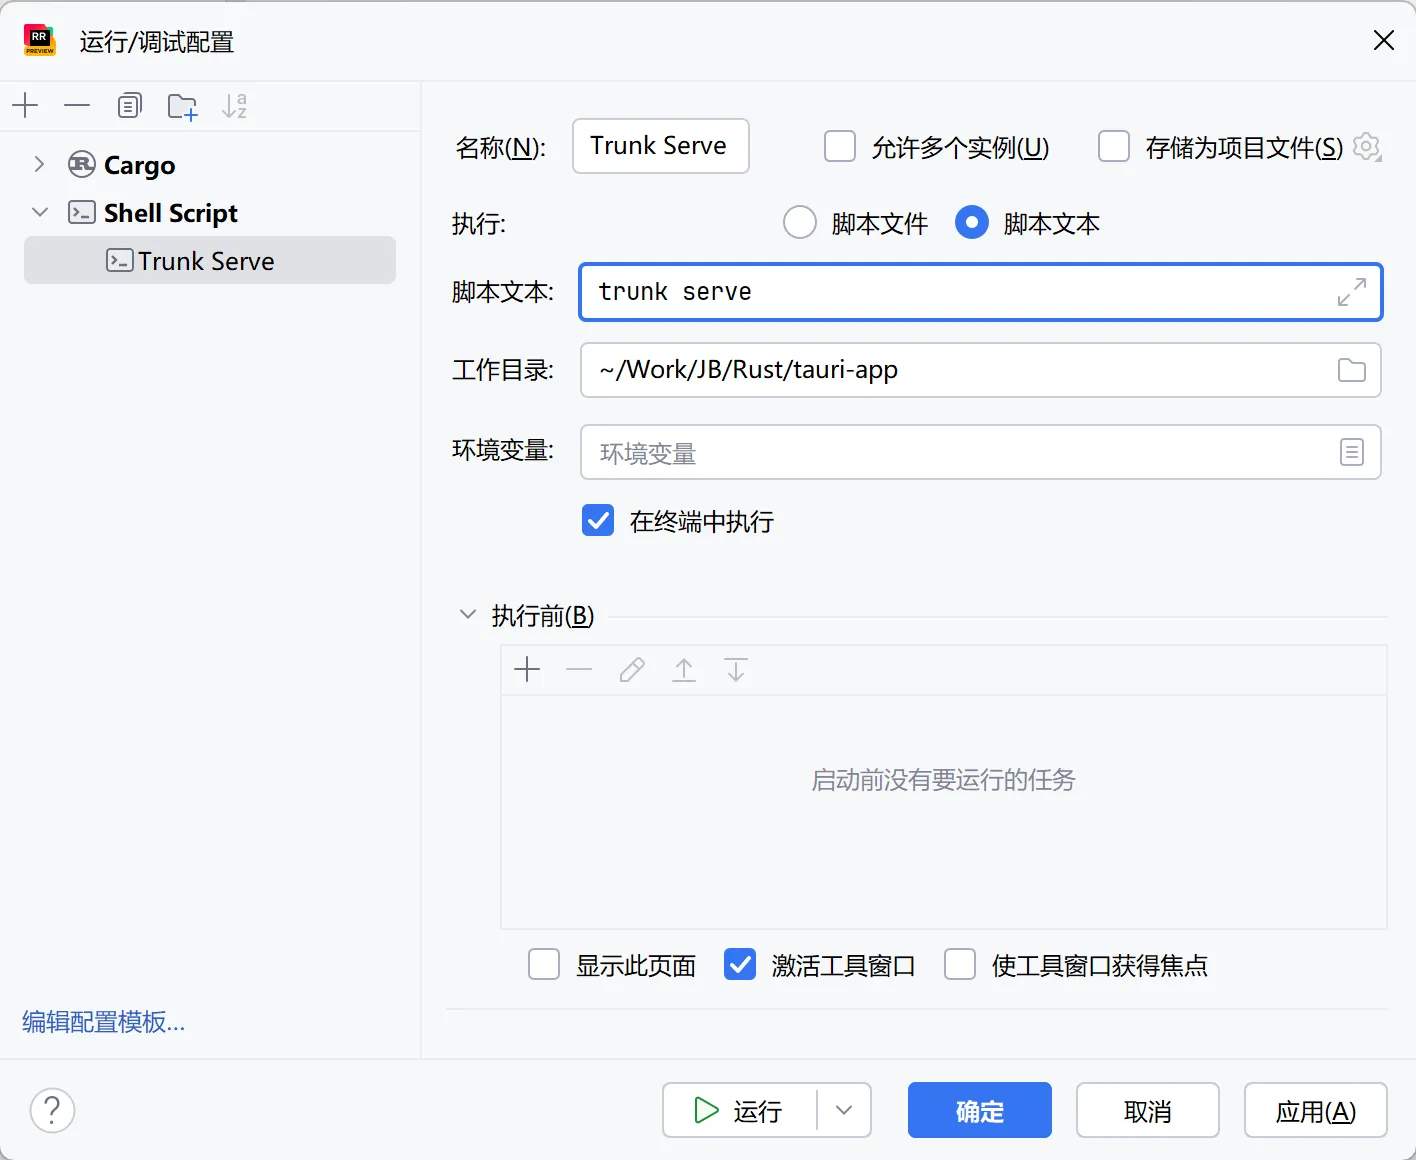Screen dimensions: 1416x1160
Task: Open the 运行 button dropdown arrow
Action: pyautogui.click(x=844, y=1110)
